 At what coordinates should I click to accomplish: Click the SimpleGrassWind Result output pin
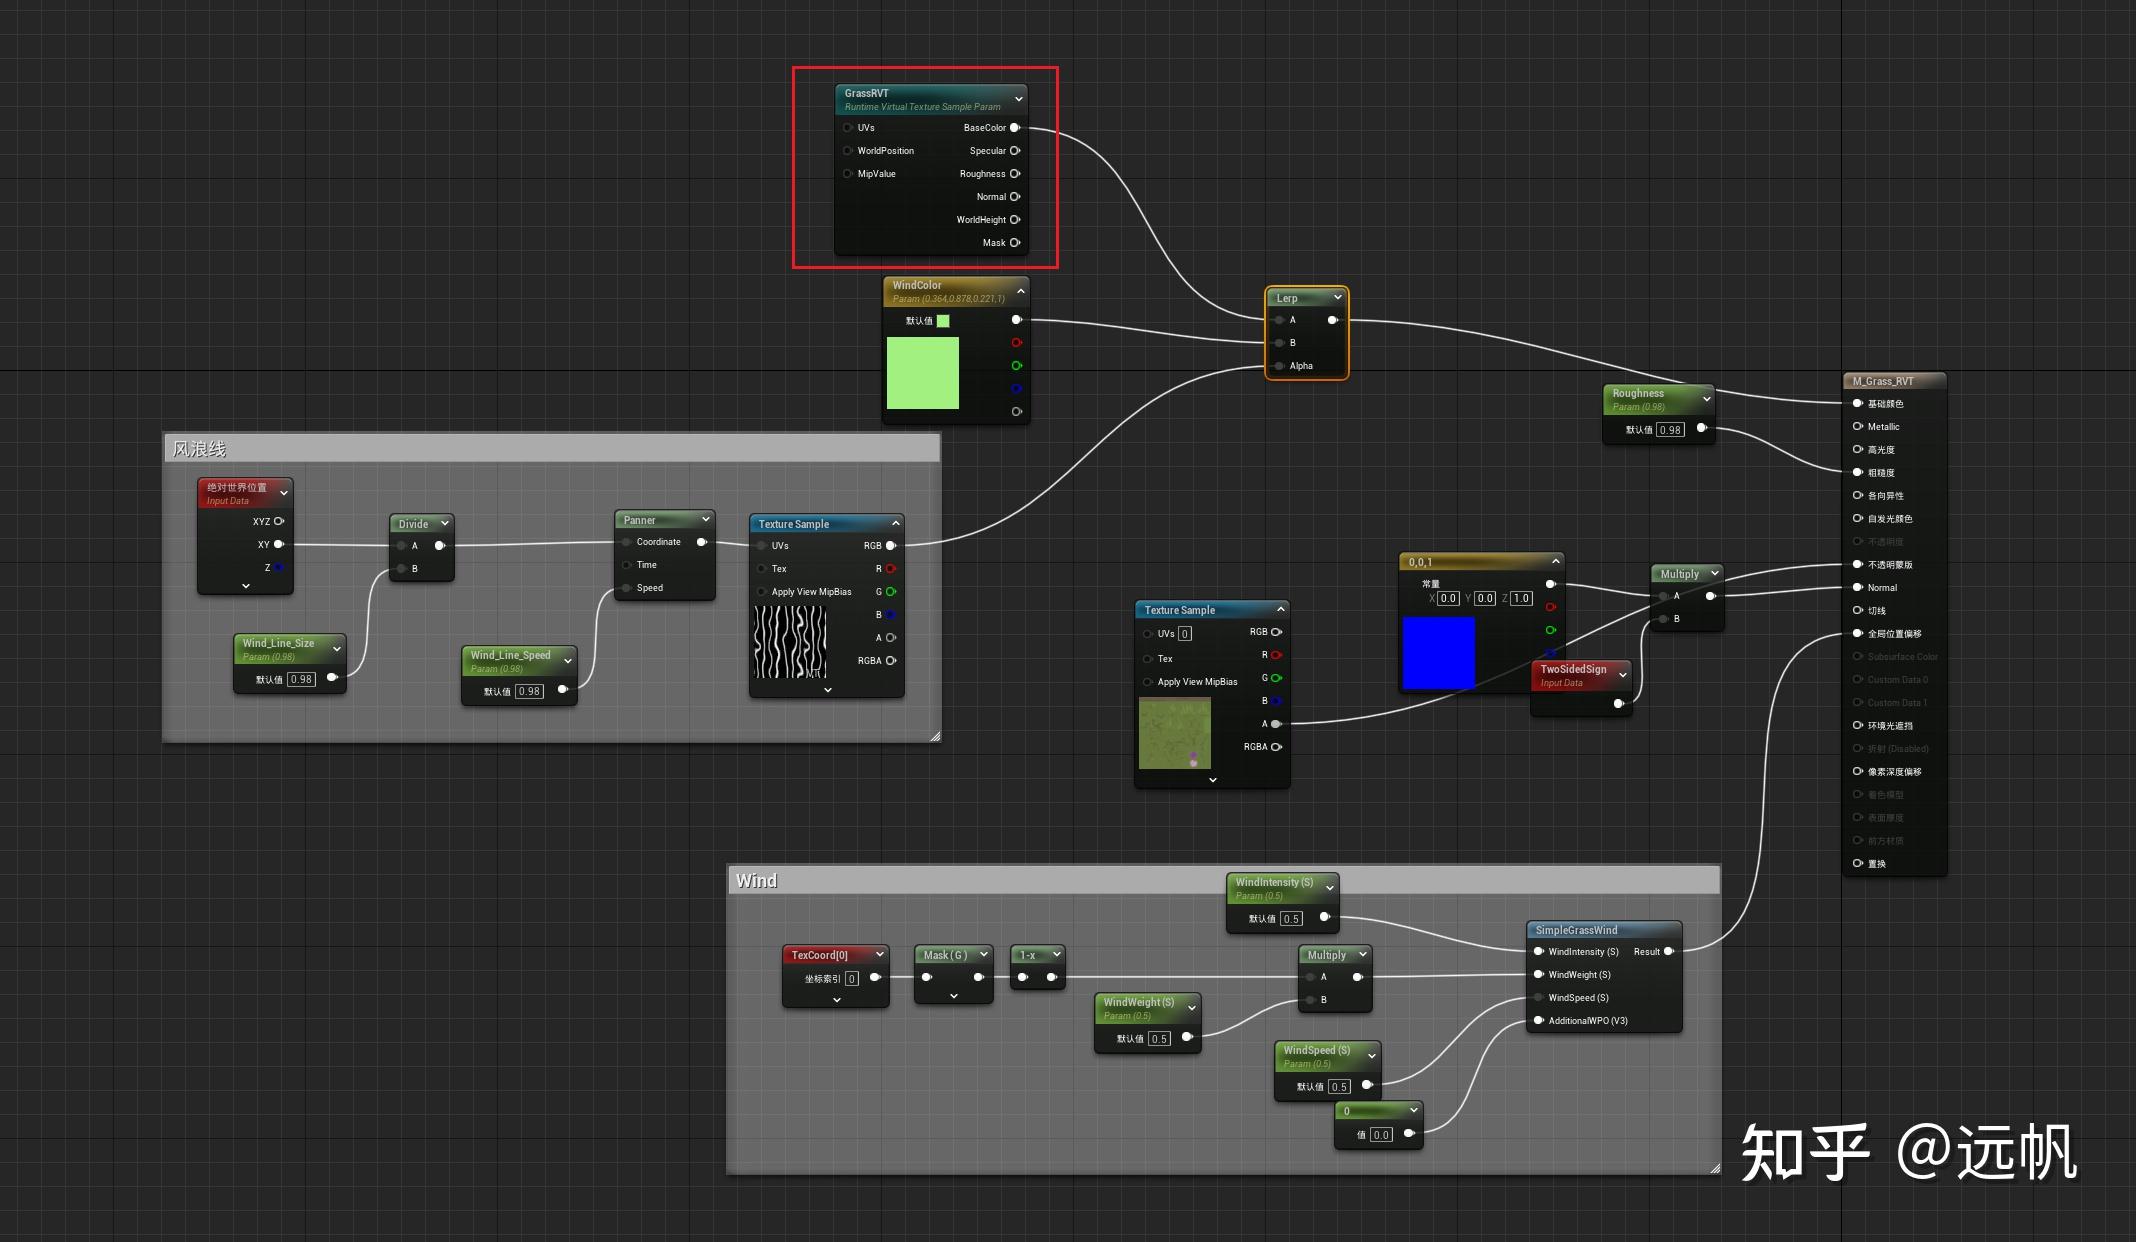click(x=1668, y=952)
